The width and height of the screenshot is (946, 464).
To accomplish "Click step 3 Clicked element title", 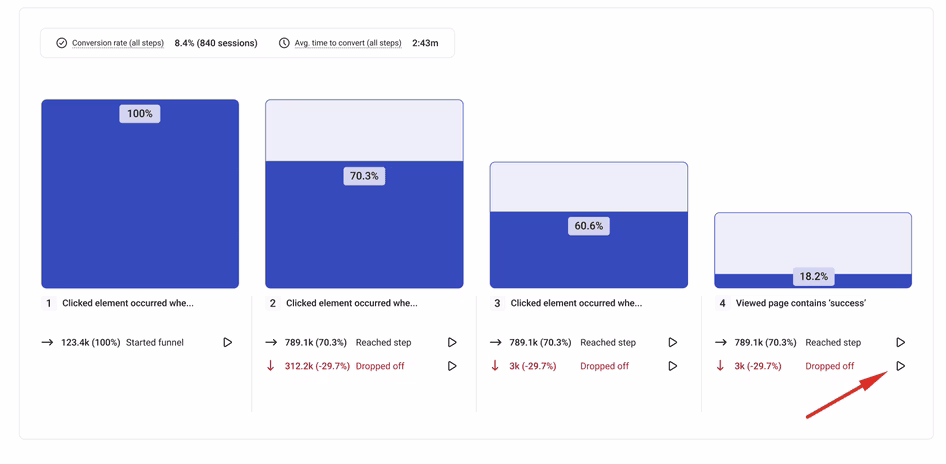I will click(x=576, y=303).
